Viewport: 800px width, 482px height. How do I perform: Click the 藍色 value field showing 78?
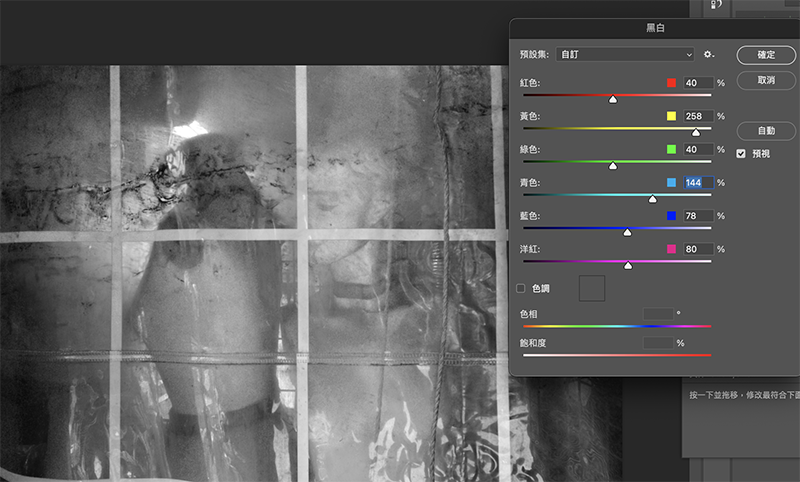point(698,216)
